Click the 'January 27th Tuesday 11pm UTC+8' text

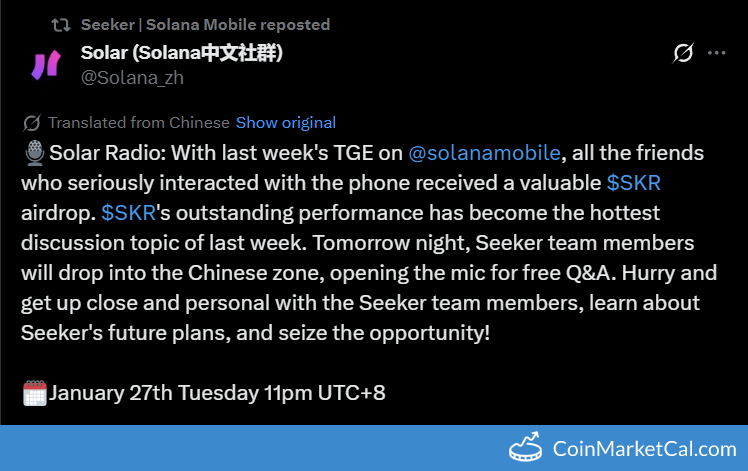217,393
